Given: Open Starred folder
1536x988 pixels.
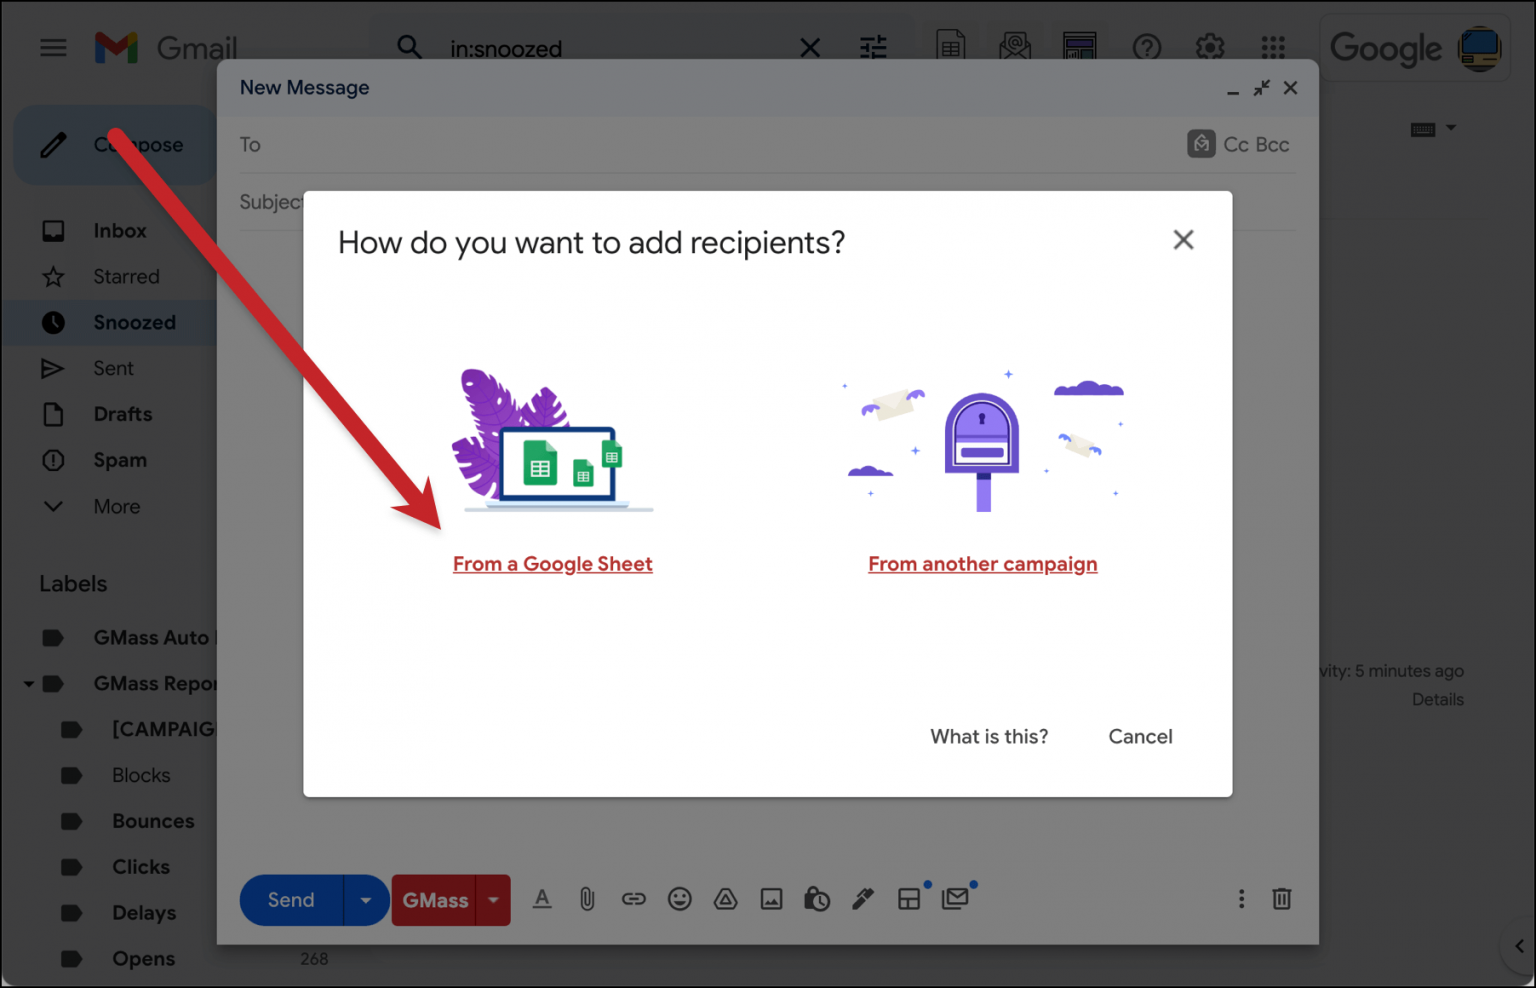Looking at the screenshot, I should coord(126,277).
